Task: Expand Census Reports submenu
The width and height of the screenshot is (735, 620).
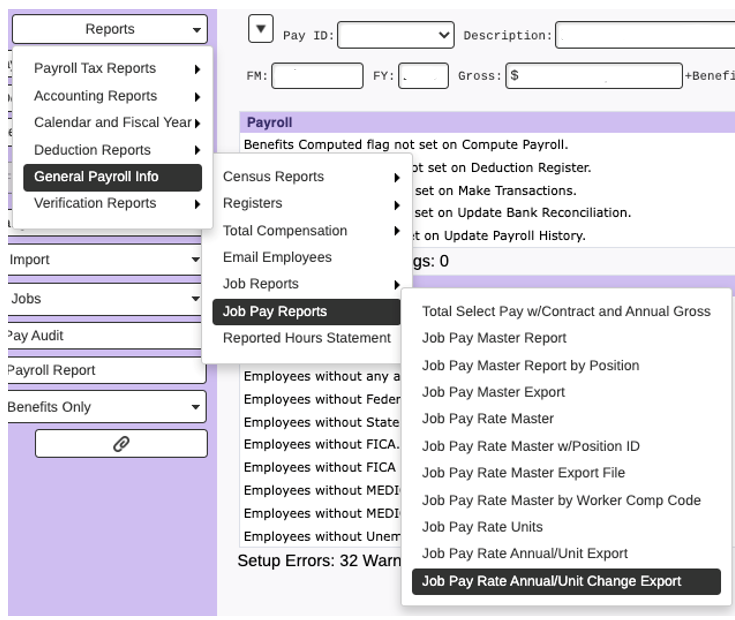Action: (x=307, y=177)
